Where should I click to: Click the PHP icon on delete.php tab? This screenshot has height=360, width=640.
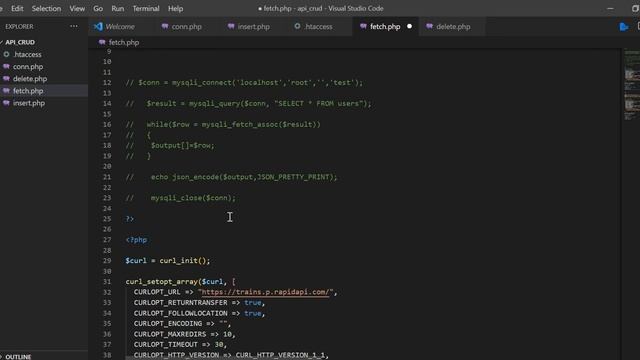point(429,27)
